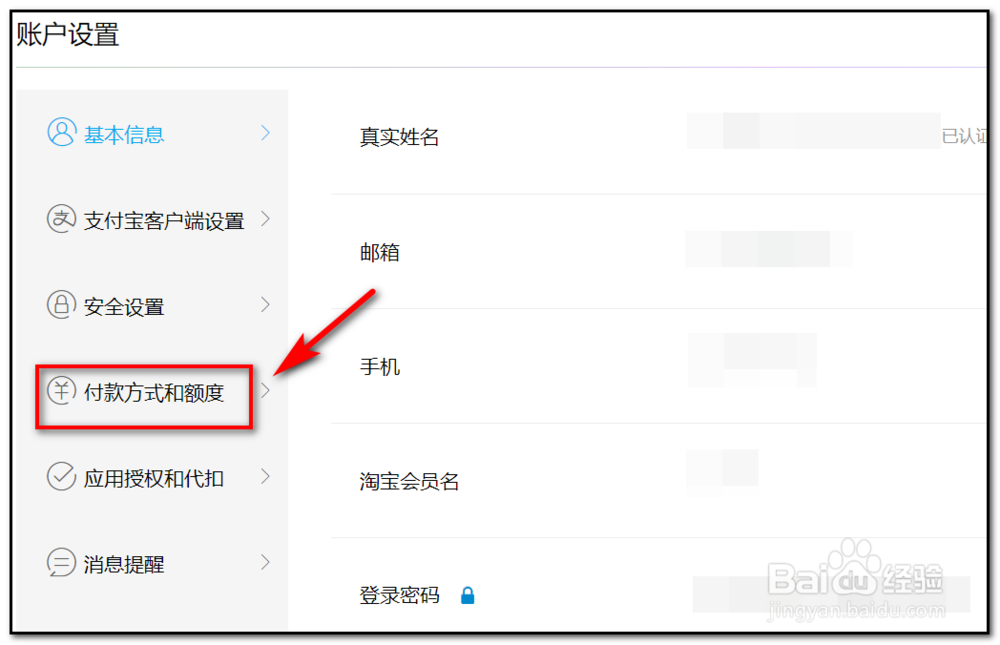Expand the 基本信息 chevron arrow
Viewport: 1000px width, 645px height.
pyautogui.click(x=265, y=133)
